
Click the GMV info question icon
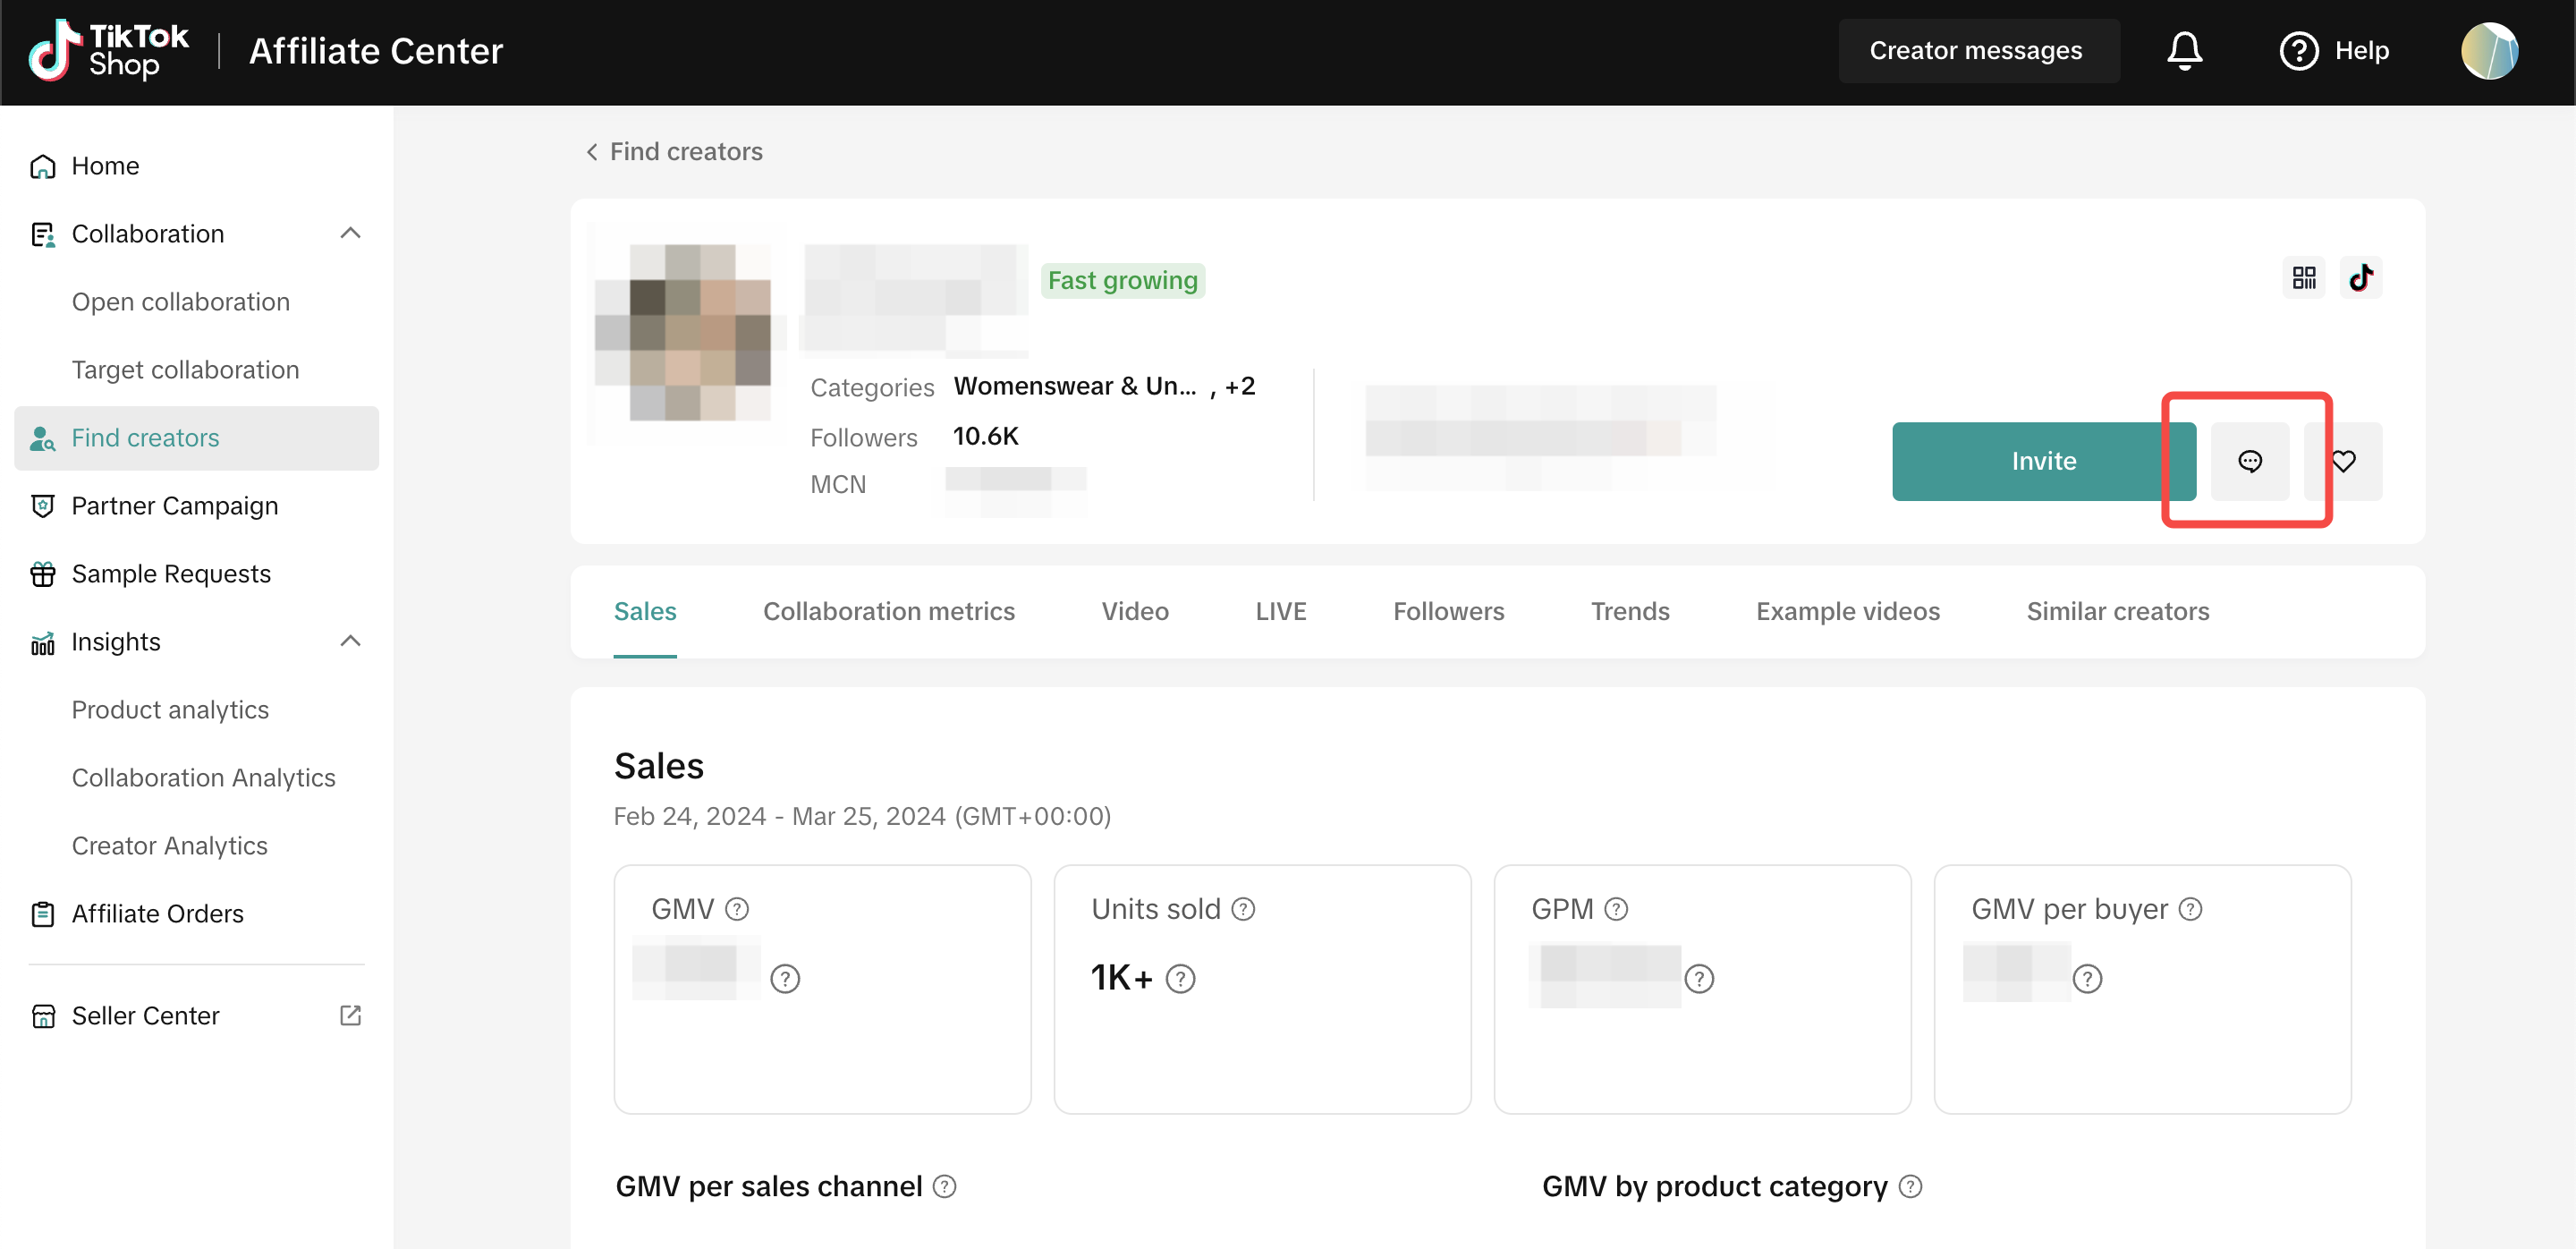click(x=737, y=909)
